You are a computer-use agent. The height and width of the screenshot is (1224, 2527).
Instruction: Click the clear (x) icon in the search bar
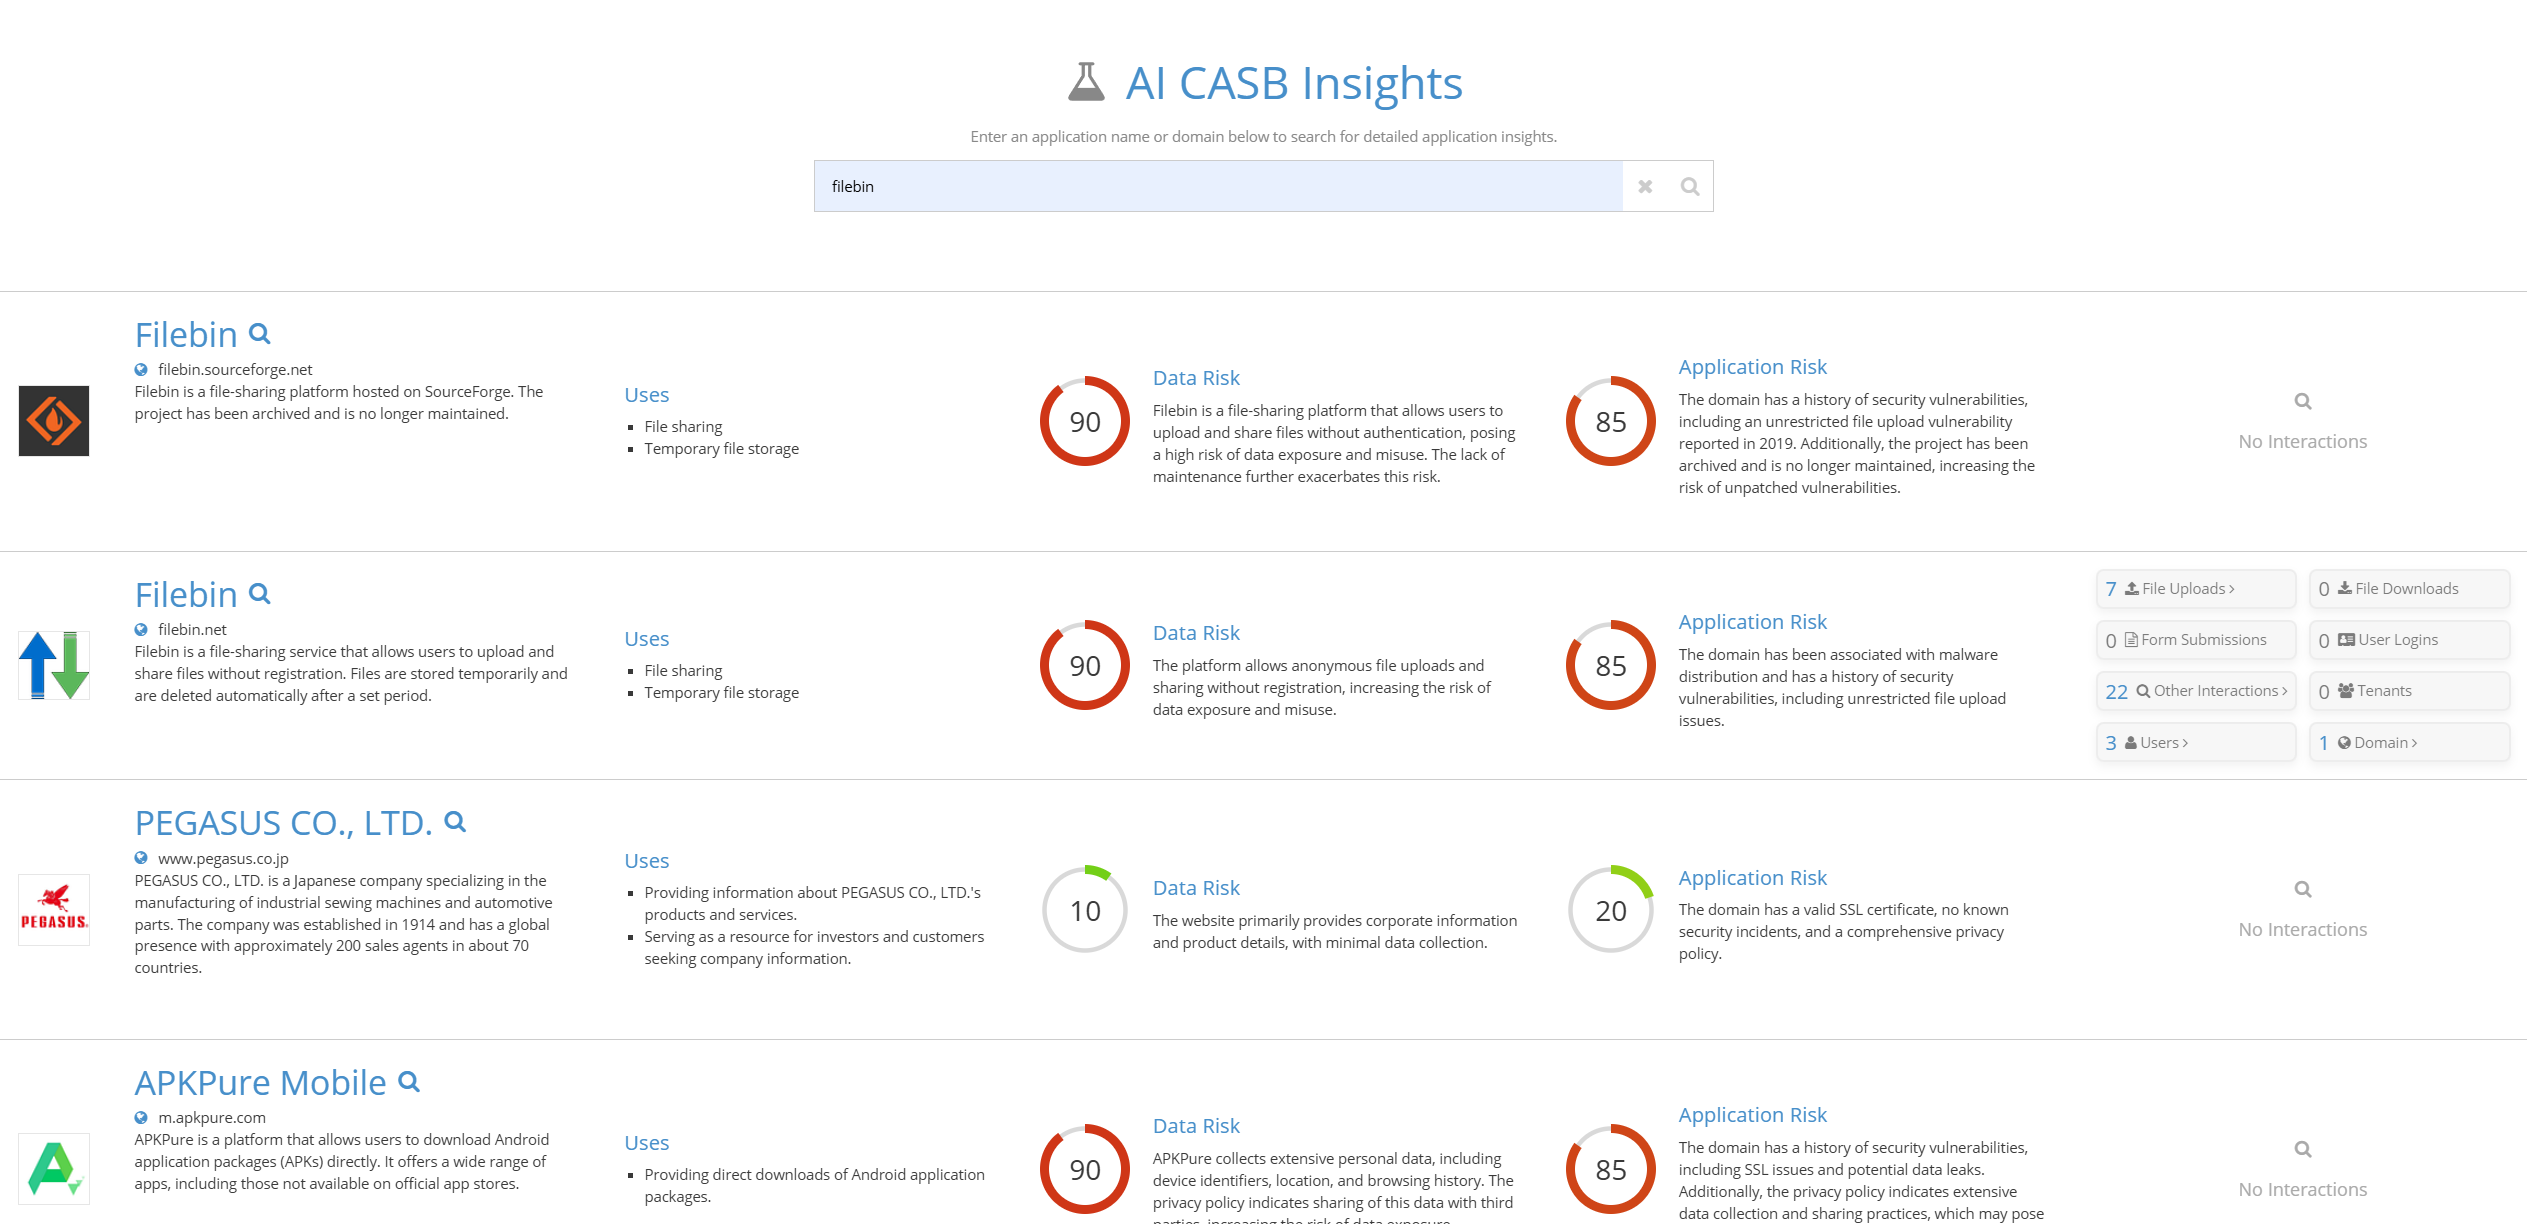(1645, 186)
